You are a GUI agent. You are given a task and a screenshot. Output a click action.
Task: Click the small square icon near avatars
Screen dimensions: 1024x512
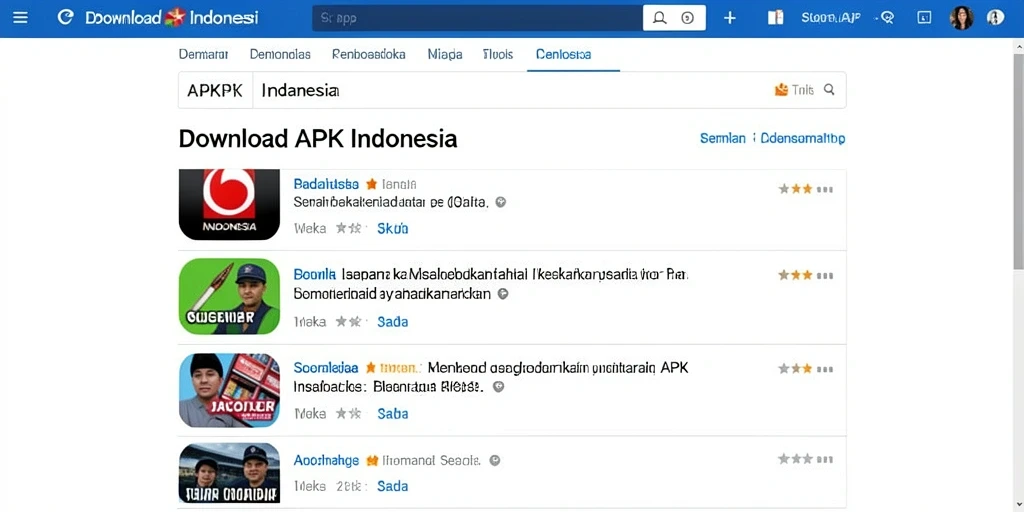tap(924, 18)
